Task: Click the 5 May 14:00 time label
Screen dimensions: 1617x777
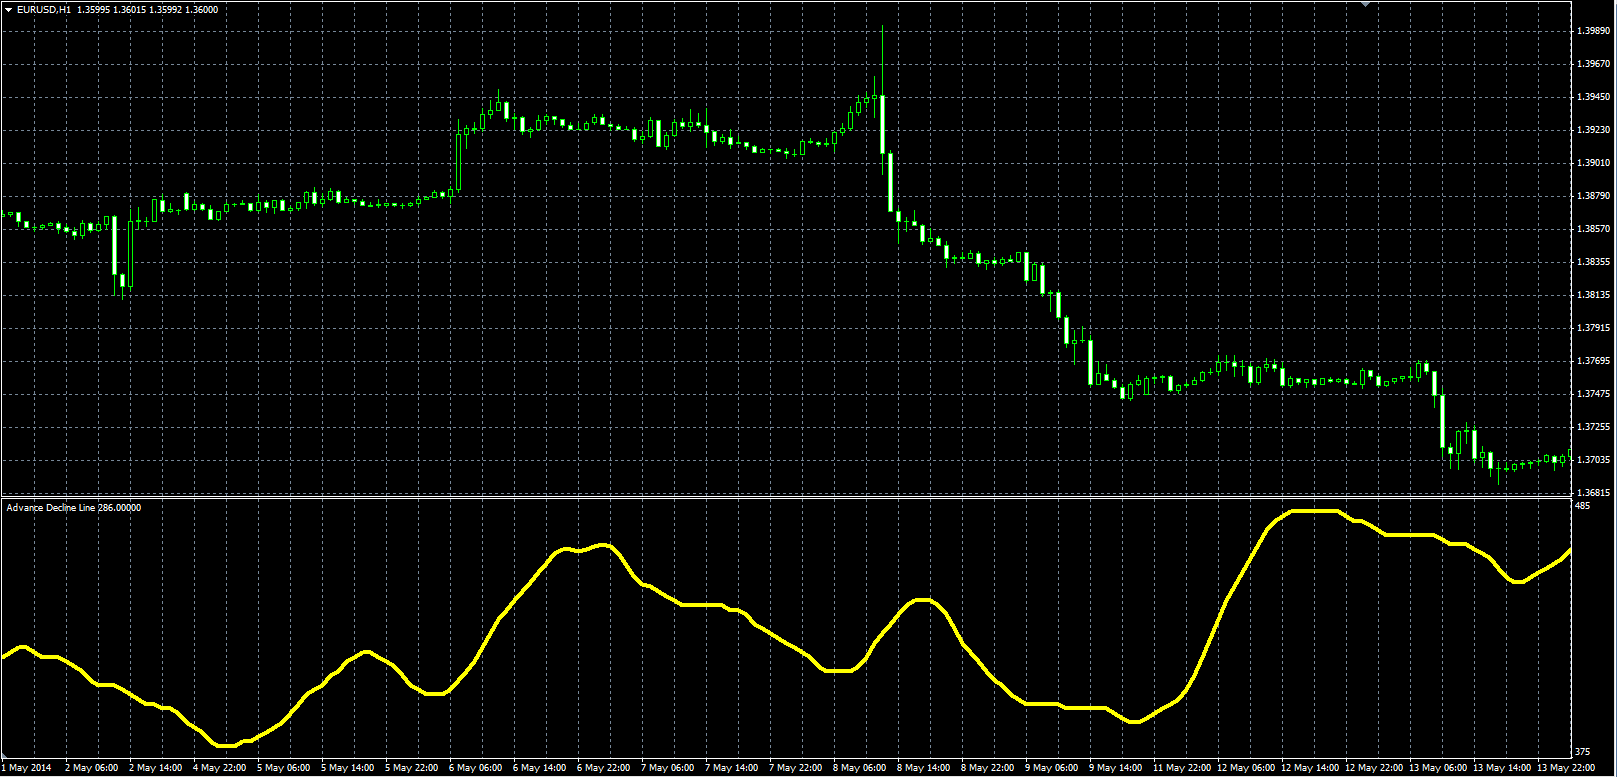Action: (348, 769)
